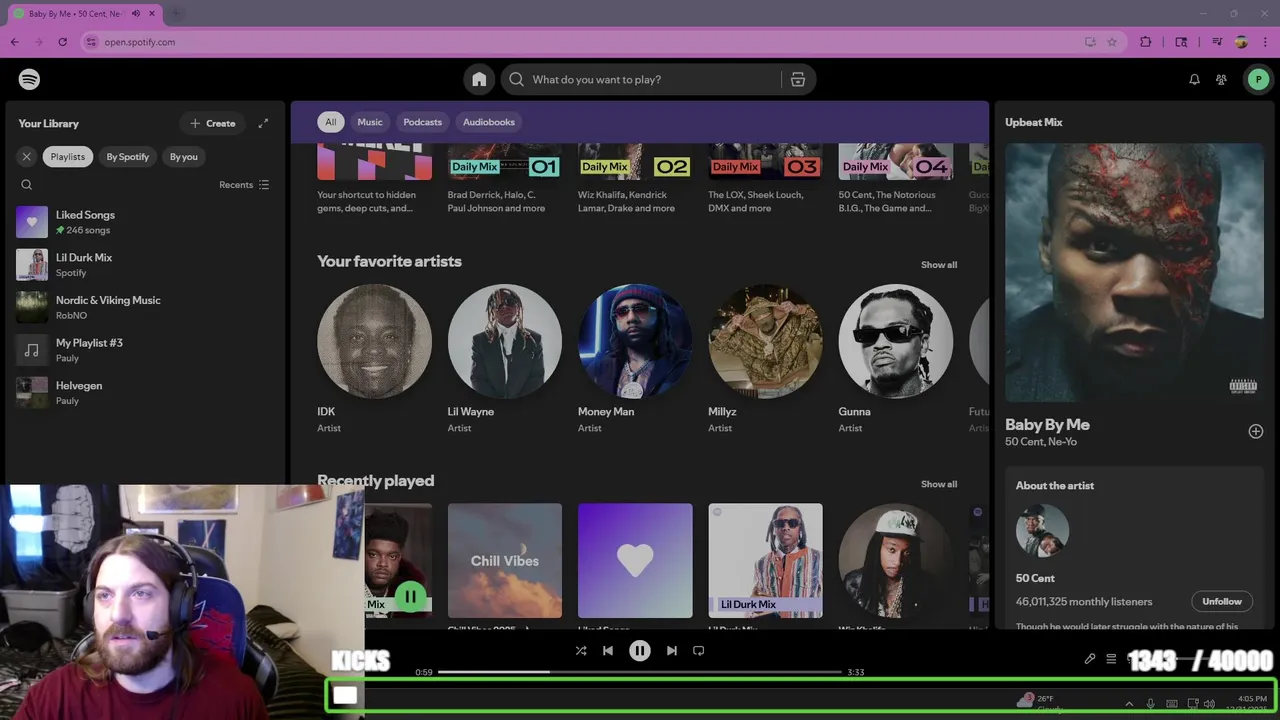Screen dimensions: 1280x720
Task: Open the green P profile menu
Action: (1258, 80)
